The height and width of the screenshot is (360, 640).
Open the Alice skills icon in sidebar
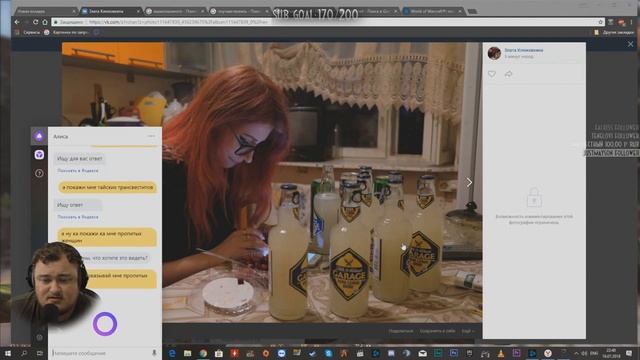coord(39,155)
